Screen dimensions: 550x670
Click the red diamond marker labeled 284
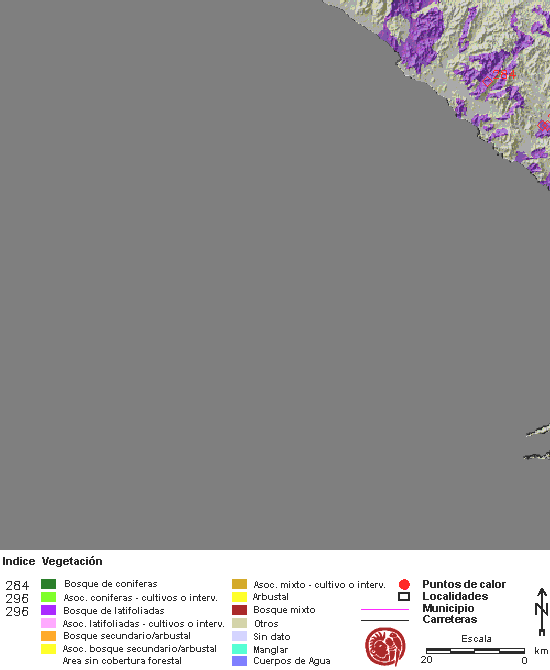coord(487,81)
